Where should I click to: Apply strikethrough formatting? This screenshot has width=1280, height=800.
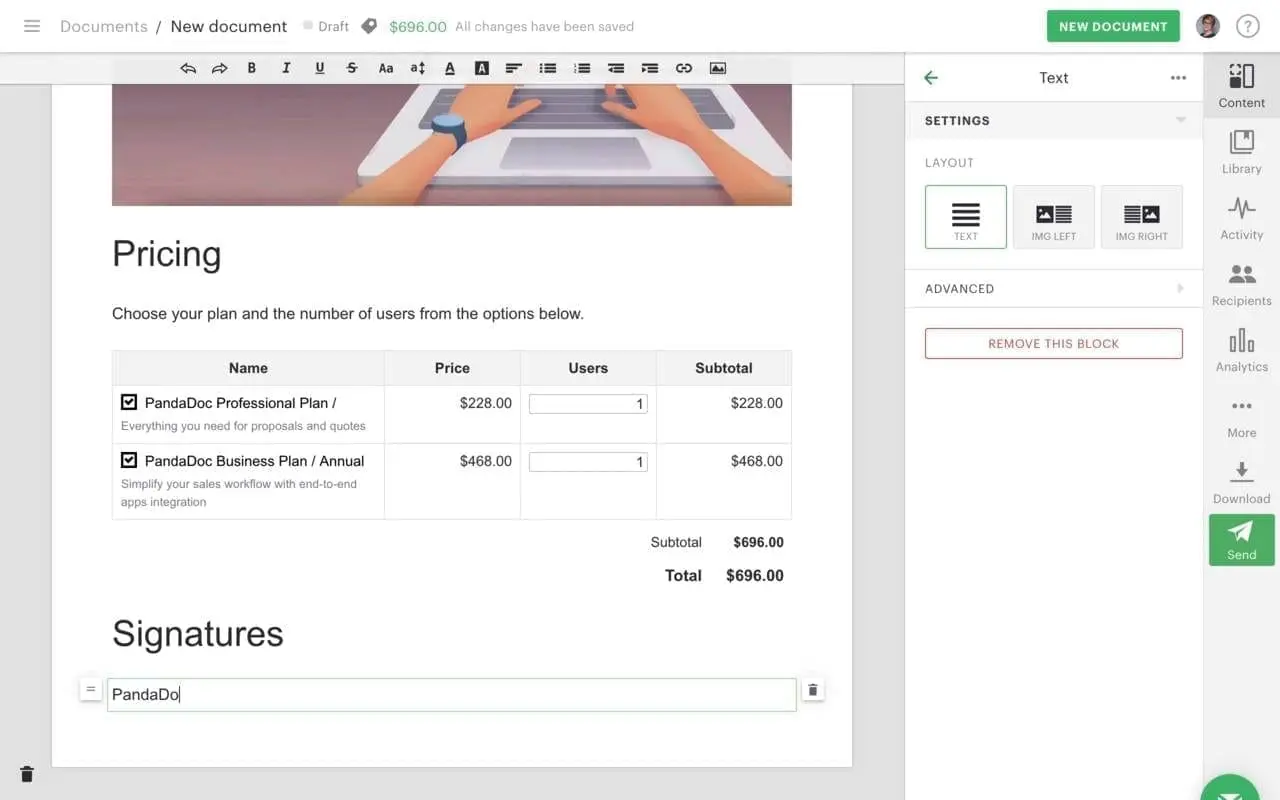(x=351, y=68)
